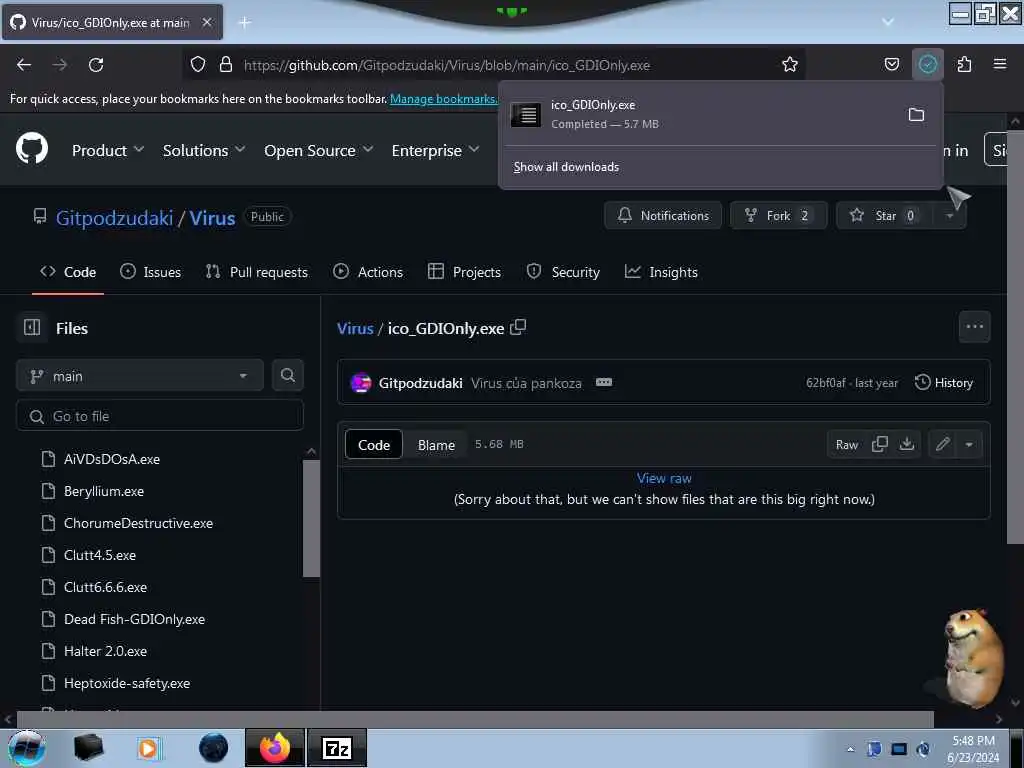Screen dimensions: 1024x768
Task: Star the Virus repository
Action: point(885,216)
